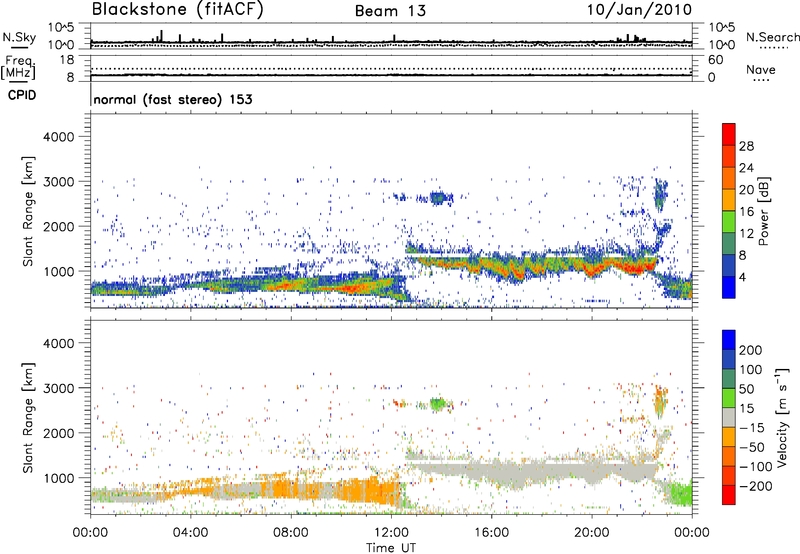Click the 4000 tick in power panel
This screenshot has width=800, height=554.
tap(59, 137)
